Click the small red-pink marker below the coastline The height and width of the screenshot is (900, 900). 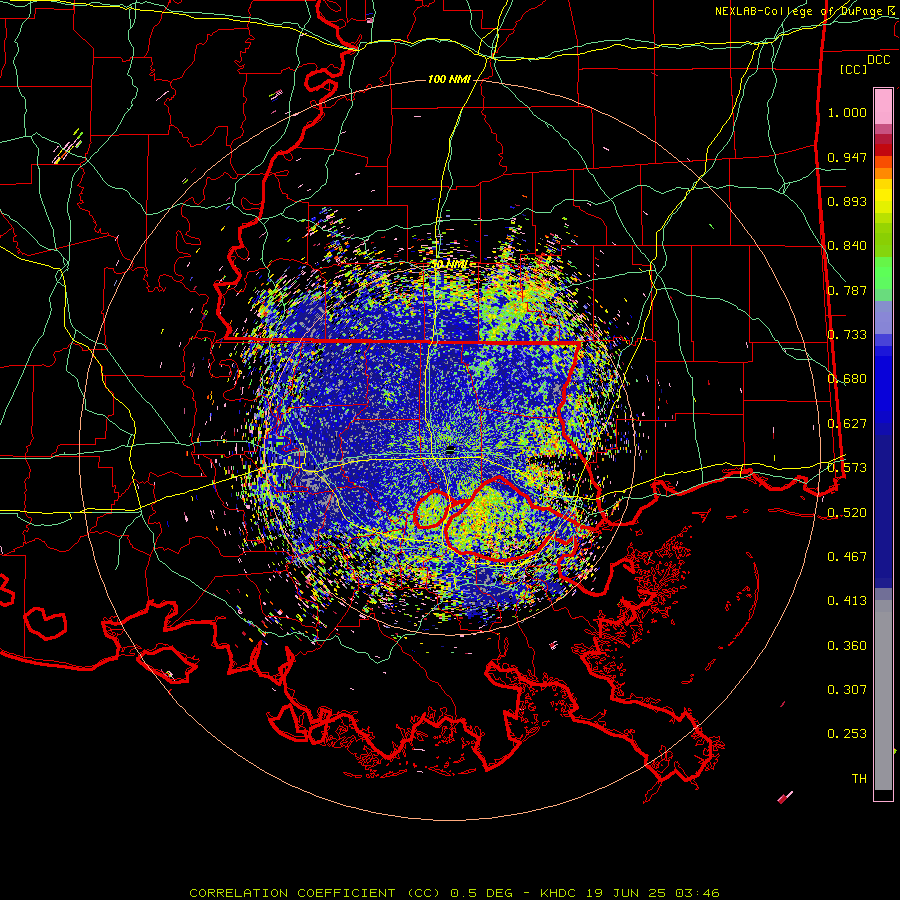tap(785, 797)
